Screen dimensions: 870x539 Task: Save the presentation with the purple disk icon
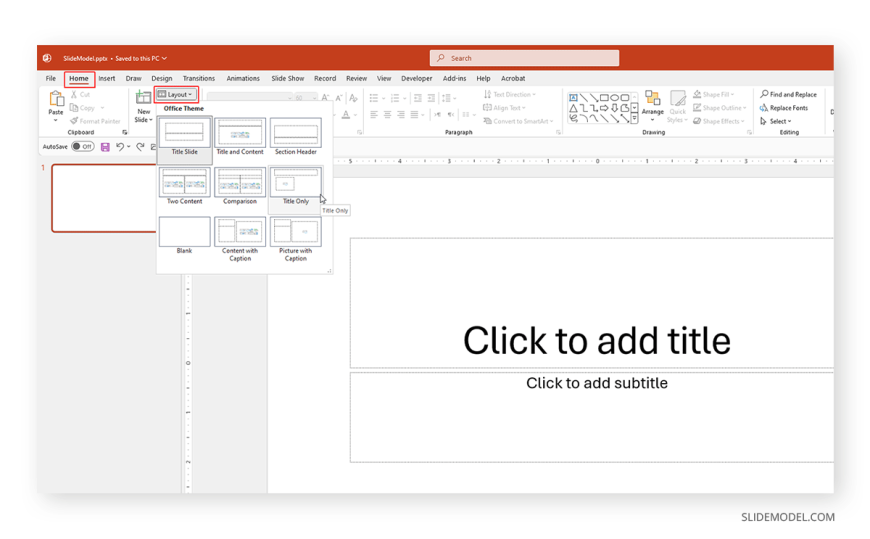(x=105, y=147)
